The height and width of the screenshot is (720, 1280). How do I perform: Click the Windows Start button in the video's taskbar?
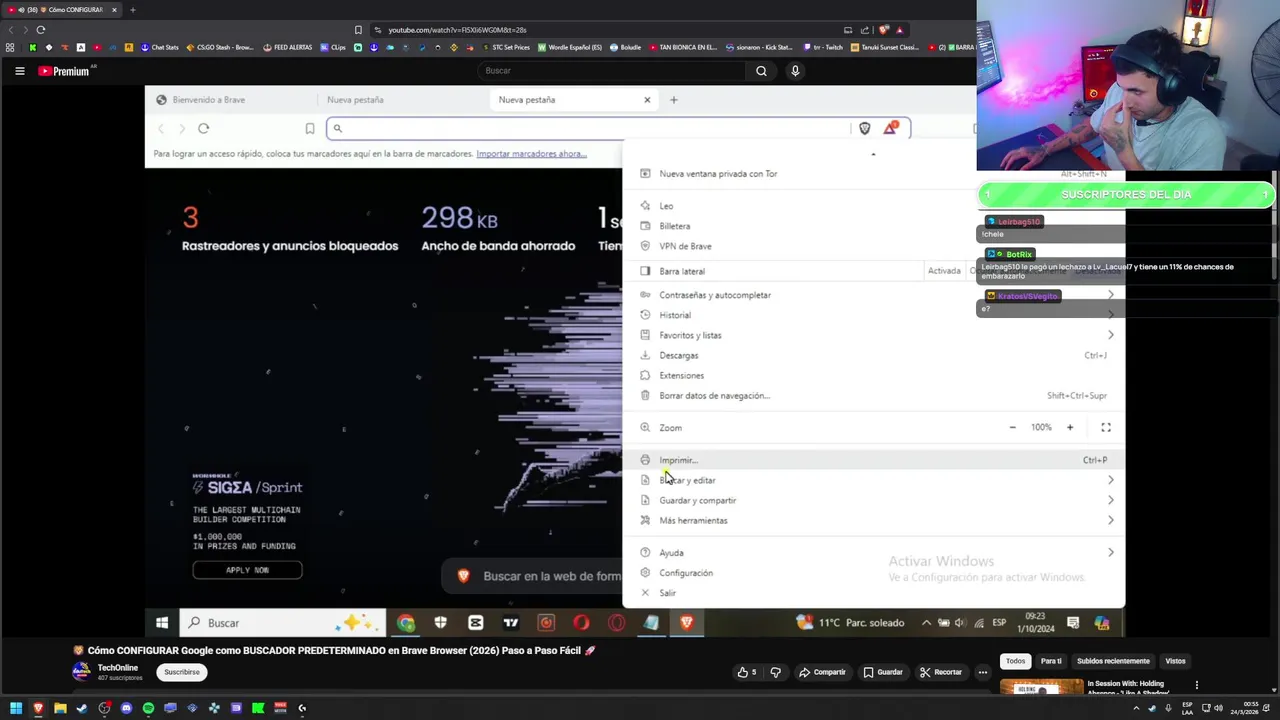(x=162, y=623)
